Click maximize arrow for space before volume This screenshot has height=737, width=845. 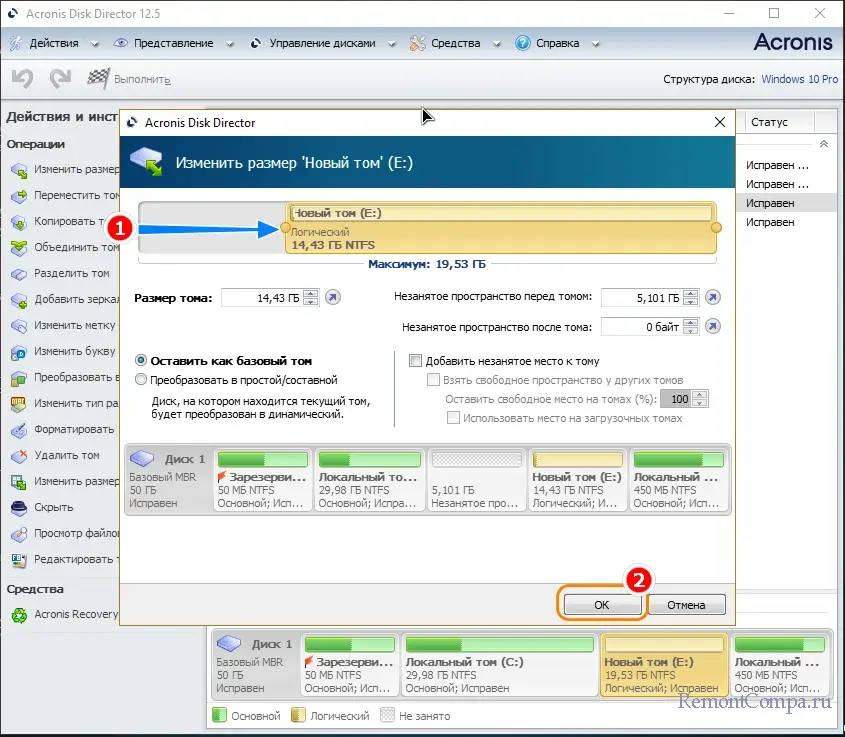pyautogui.click(x=713, y=297)
